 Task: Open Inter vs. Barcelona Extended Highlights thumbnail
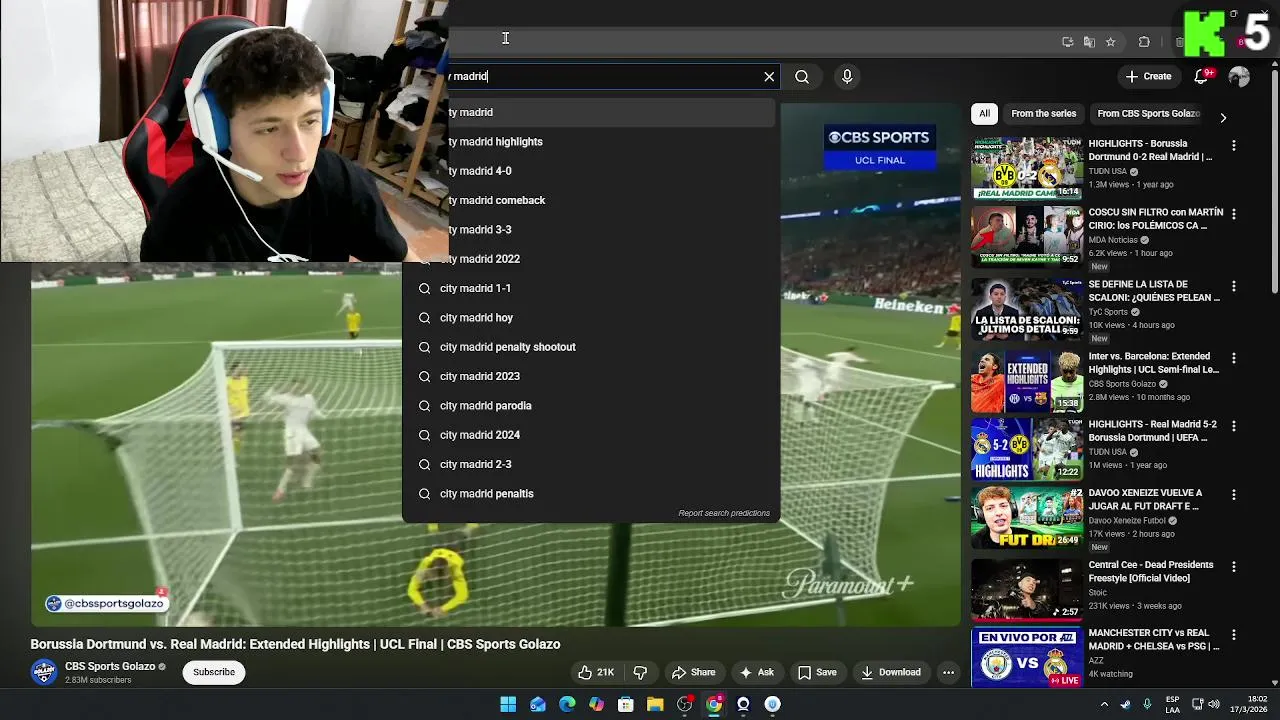point(1027,380)
